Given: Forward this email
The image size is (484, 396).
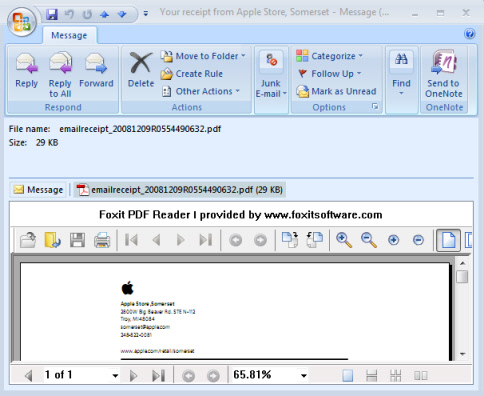Looking at the screenshot, I should tap(96, 70).
